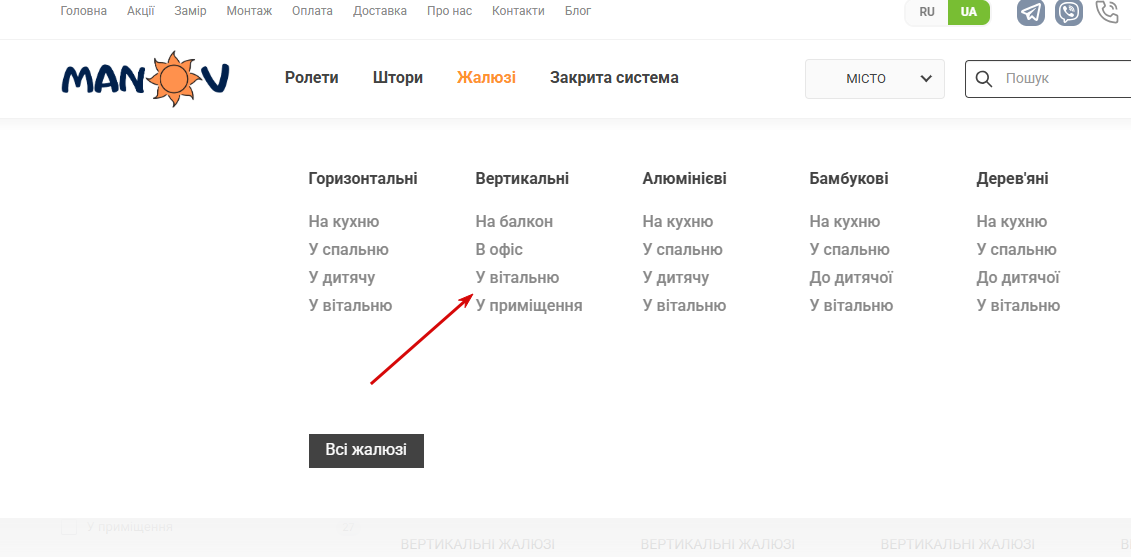Open the 'Бамбукові' blinds category
Screen dimensions: 1131x557
click(x=848, y=179)
